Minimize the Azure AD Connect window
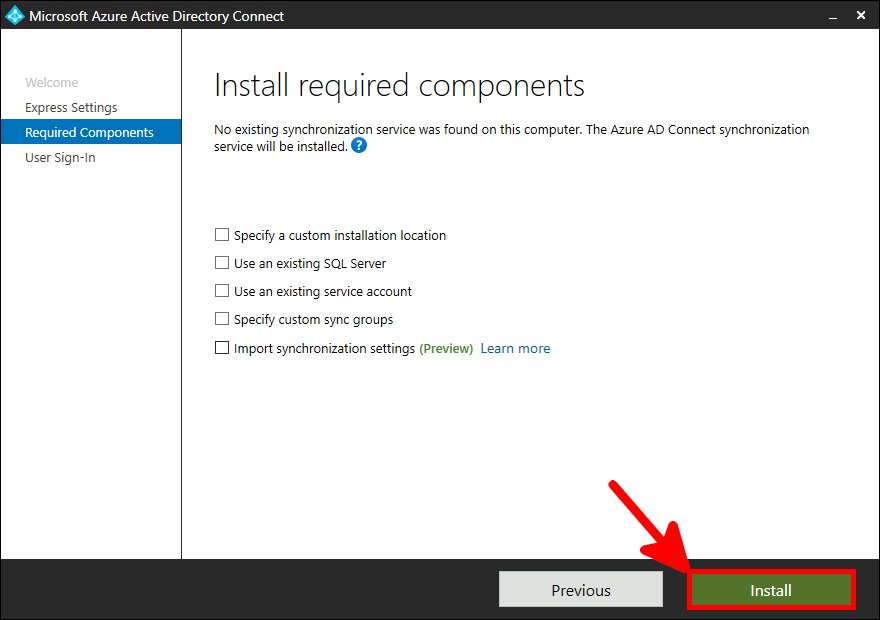The width and height of the screenshot is (880, 620). tap(833, 15)
